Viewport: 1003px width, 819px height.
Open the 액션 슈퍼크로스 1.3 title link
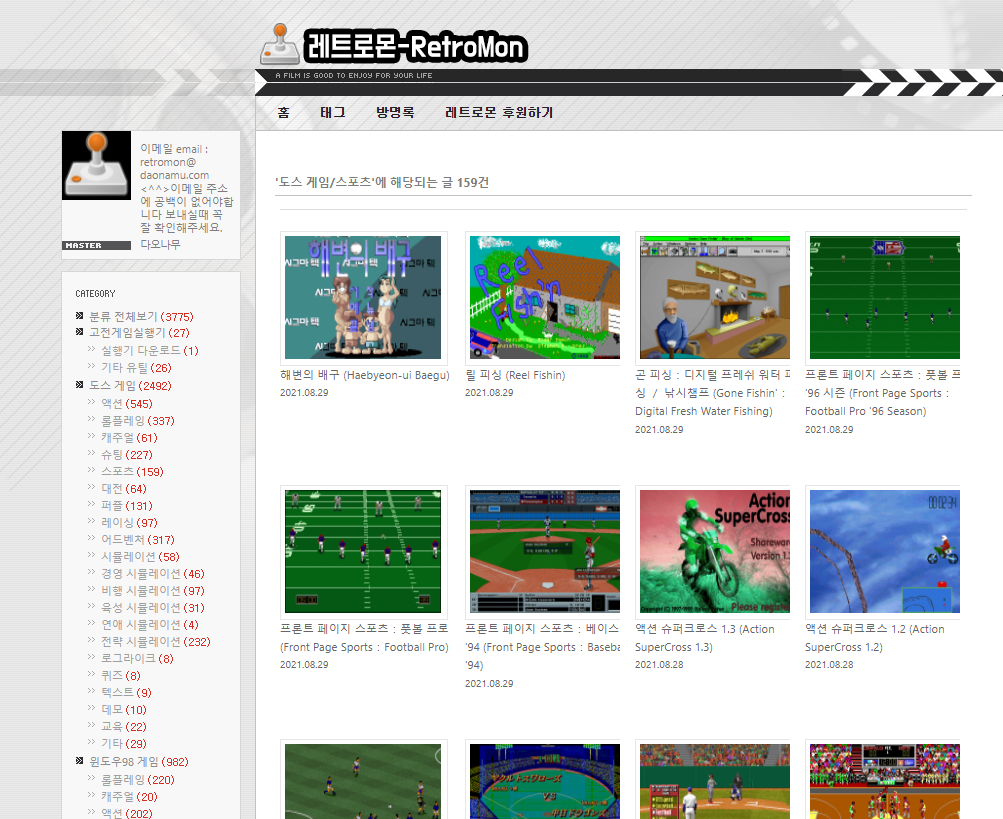point(705,638)
